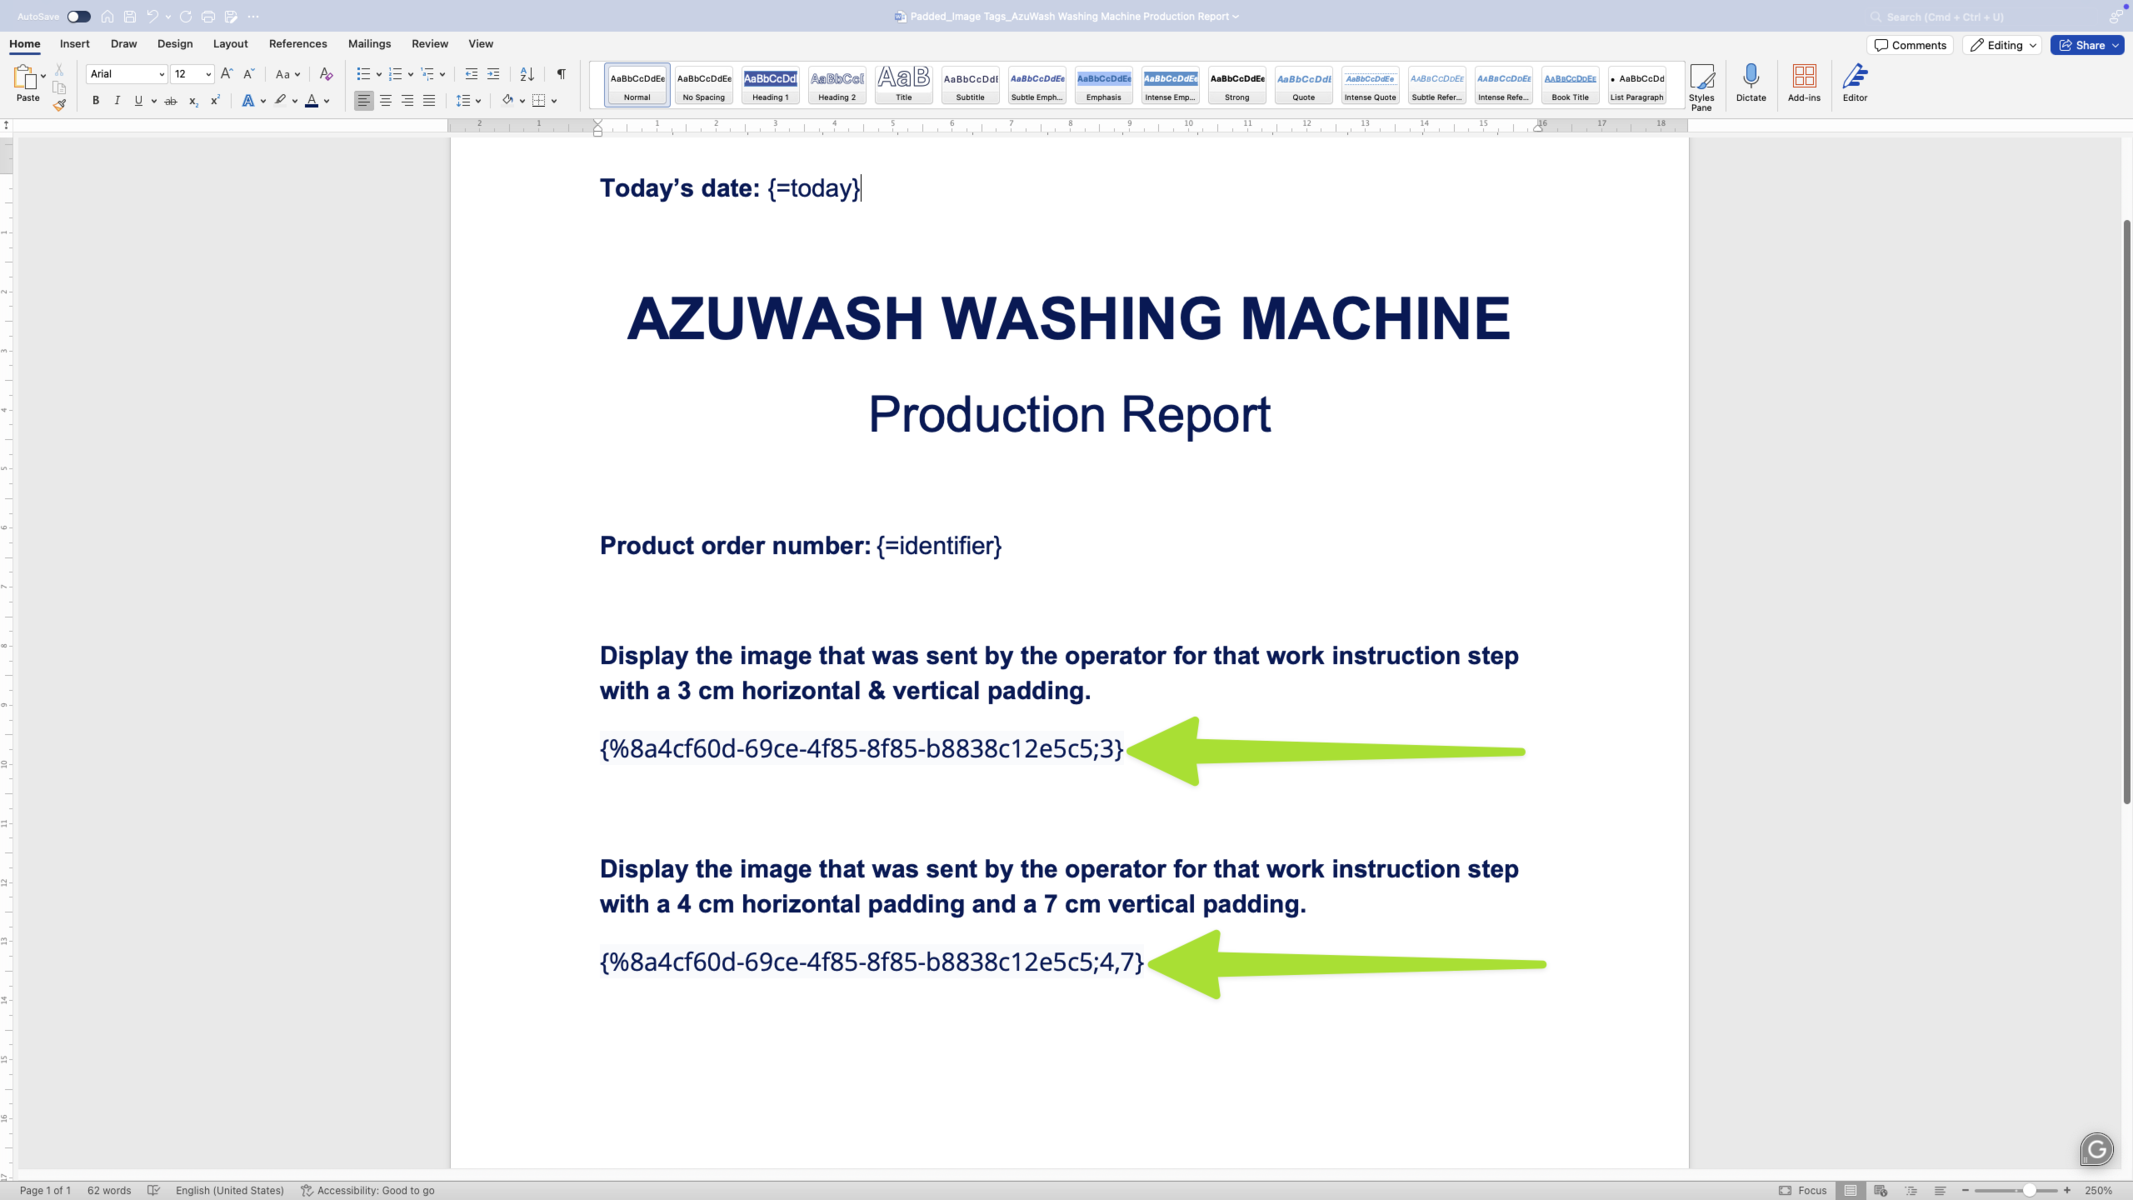The image size is (2133, 1200).
Task: Open the Sort dialog
Action: point(527,74)
